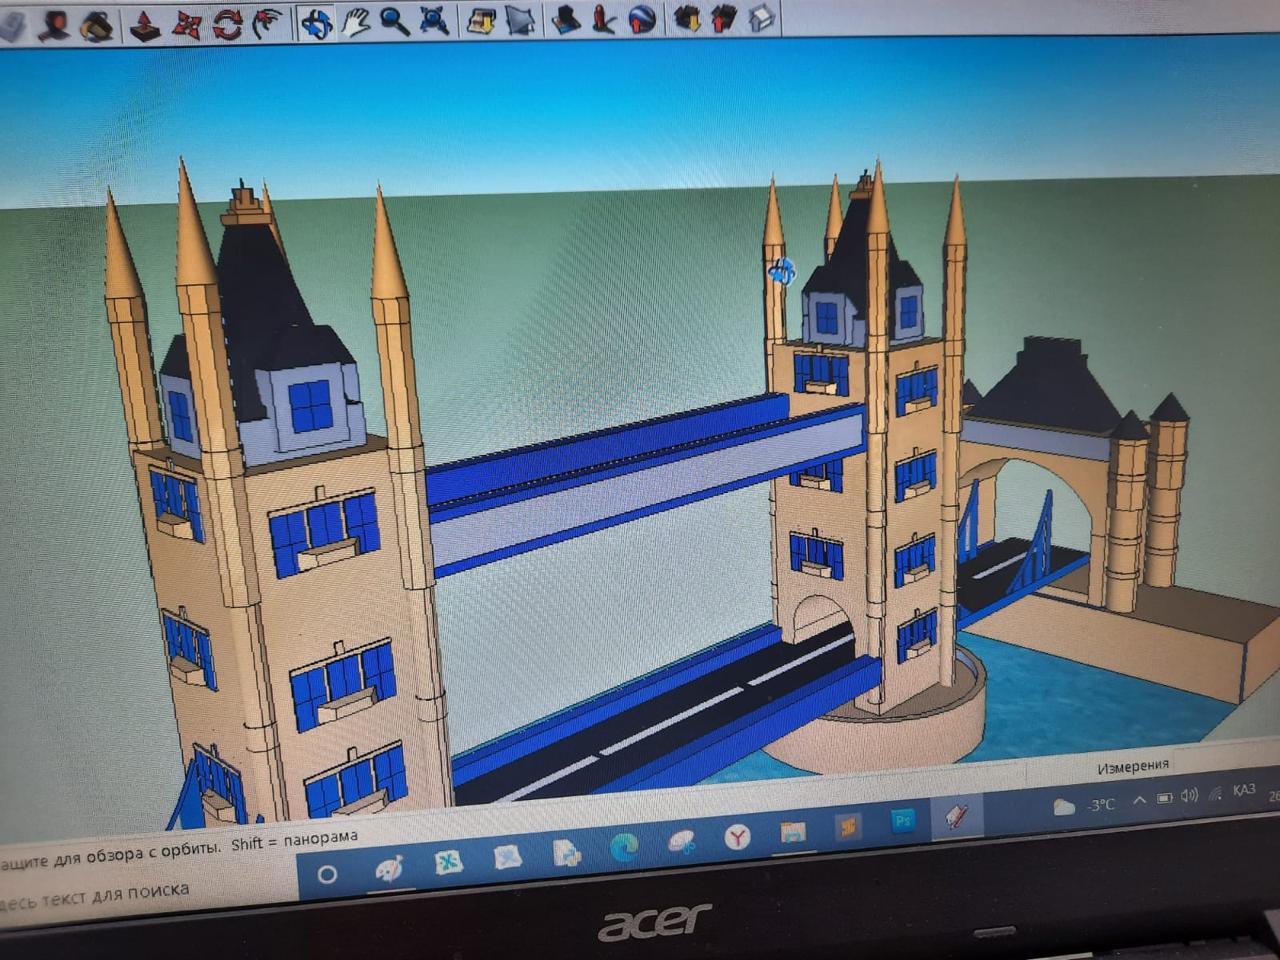Expand the hidden system tray icons

pos(1139,800)
